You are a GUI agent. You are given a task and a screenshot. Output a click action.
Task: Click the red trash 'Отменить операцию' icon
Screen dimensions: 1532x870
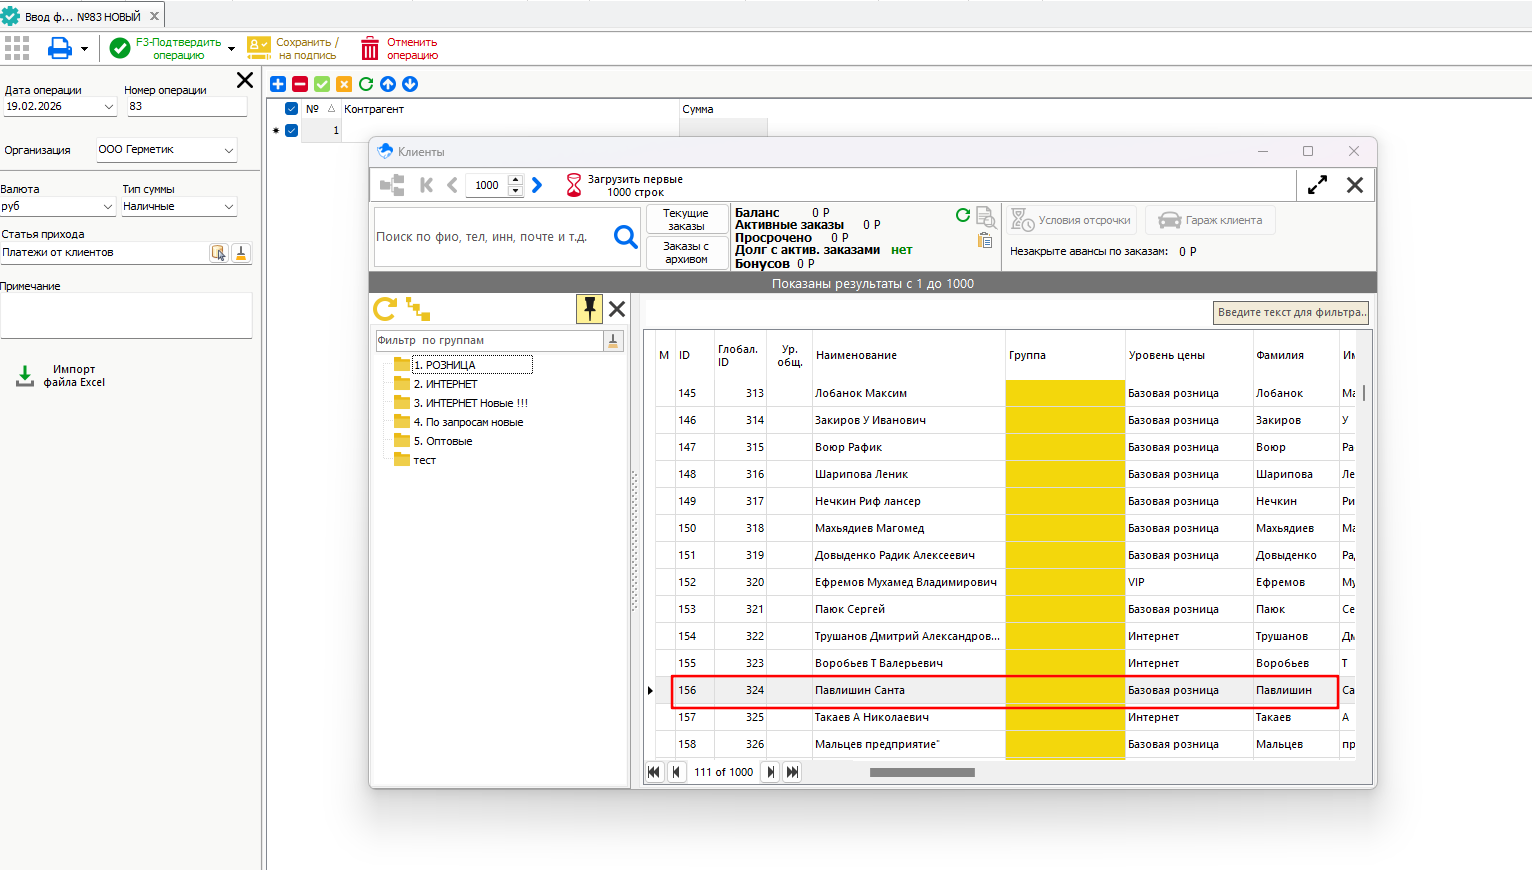[x=370, y=48]
